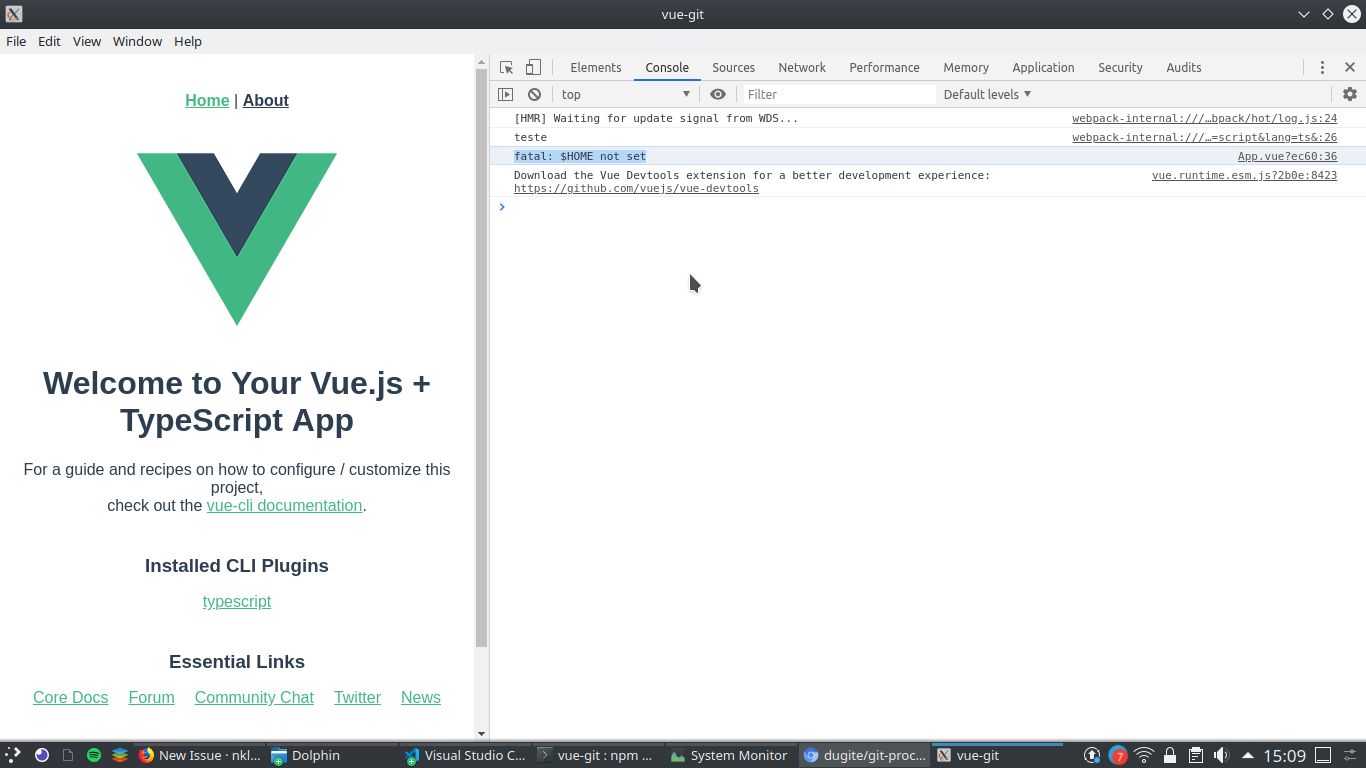The image size is (1366, 768).
Task: Toggle the device toolbar in DevTools
Action: (x=533, y=66)
